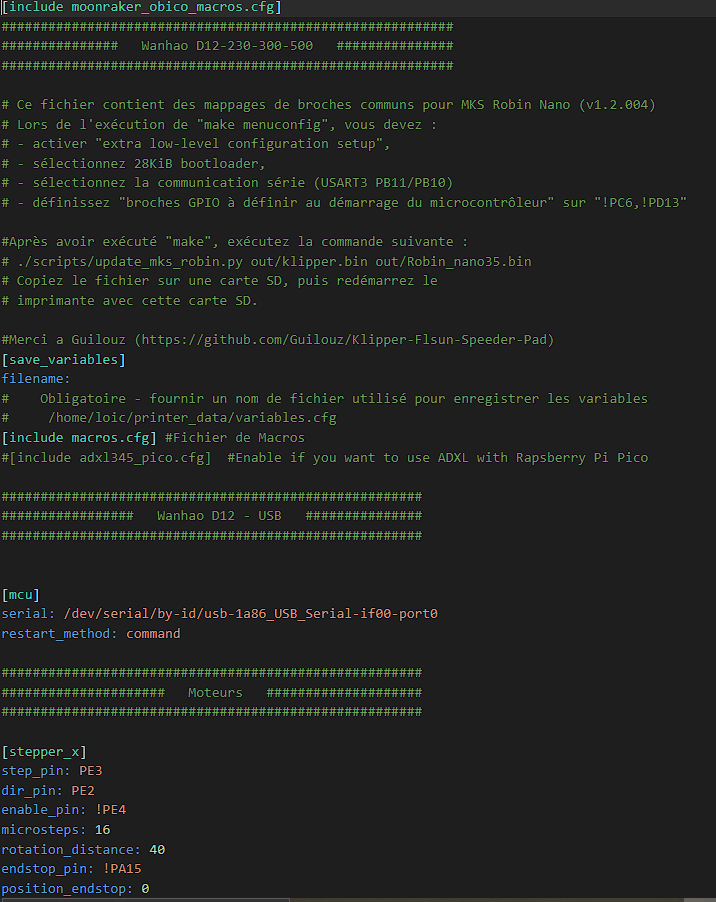The width and height of the screenshot is (716, 902).
Task: Click the [include macros.cfg] line
Action: (79, 438)
